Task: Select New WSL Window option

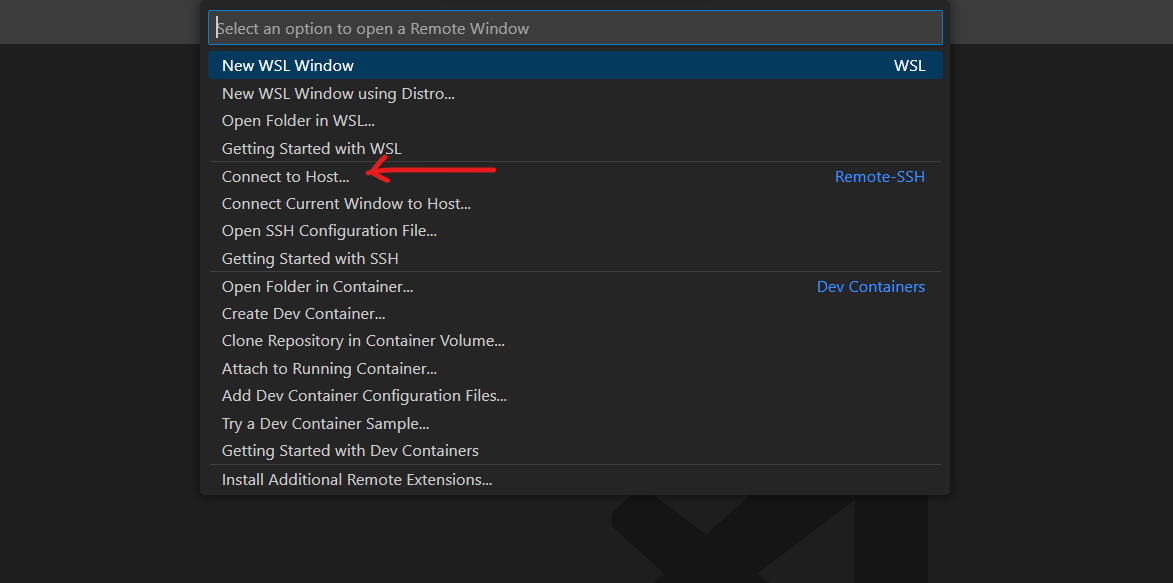Action: click(x=287, y=65)
